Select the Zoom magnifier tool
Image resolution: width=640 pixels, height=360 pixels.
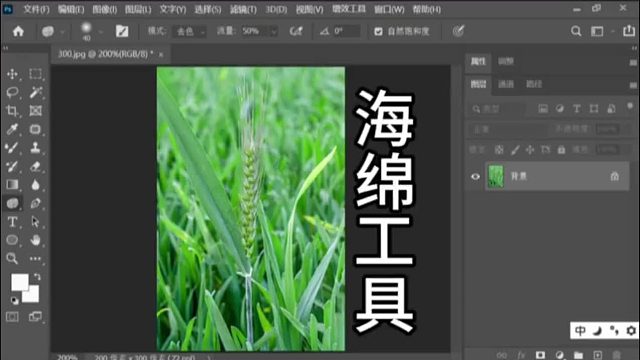tap(12, 258)
